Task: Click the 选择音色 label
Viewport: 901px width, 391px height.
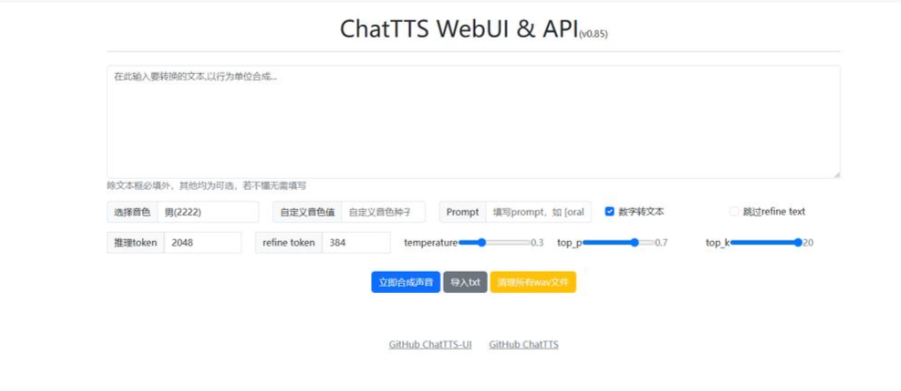Action: (132, 212)
